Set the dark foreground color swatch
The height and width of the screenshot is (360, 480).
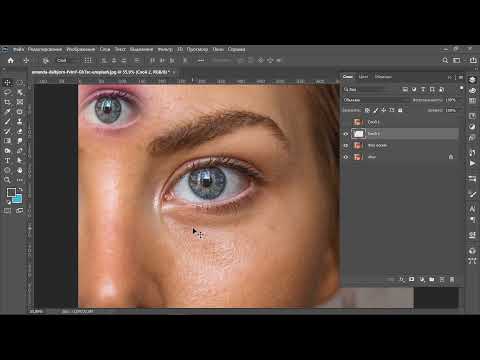coord(11,192)
